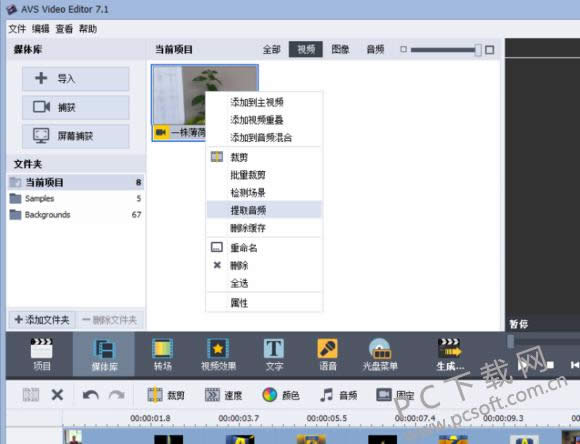This screenshot has height=444, width=580.
Task: Click the thumbnail size slider handle
Action: tap(478, 50)
